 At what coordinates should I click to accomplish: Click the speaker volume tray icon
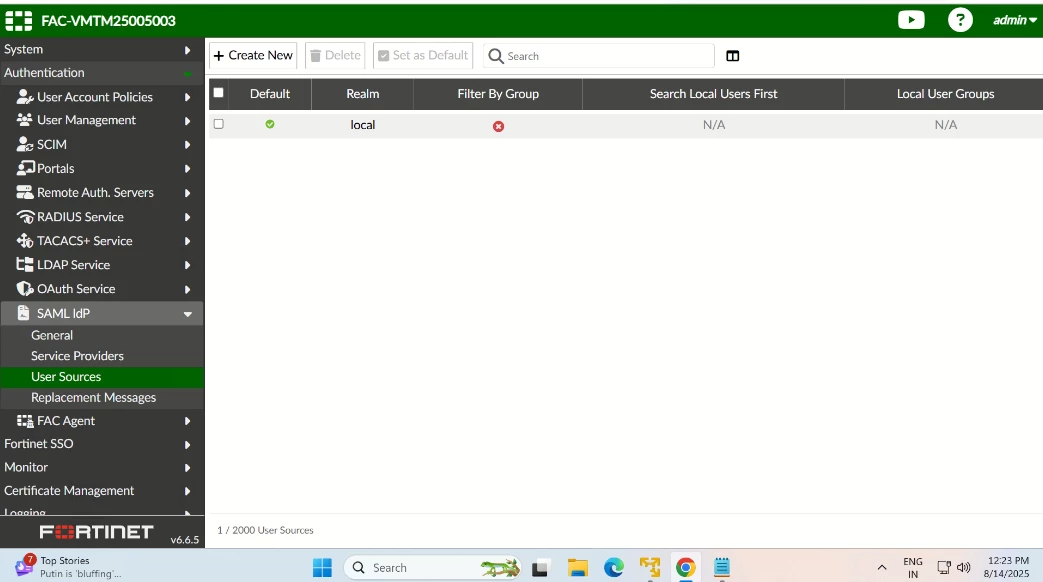(x=963, y=567)
